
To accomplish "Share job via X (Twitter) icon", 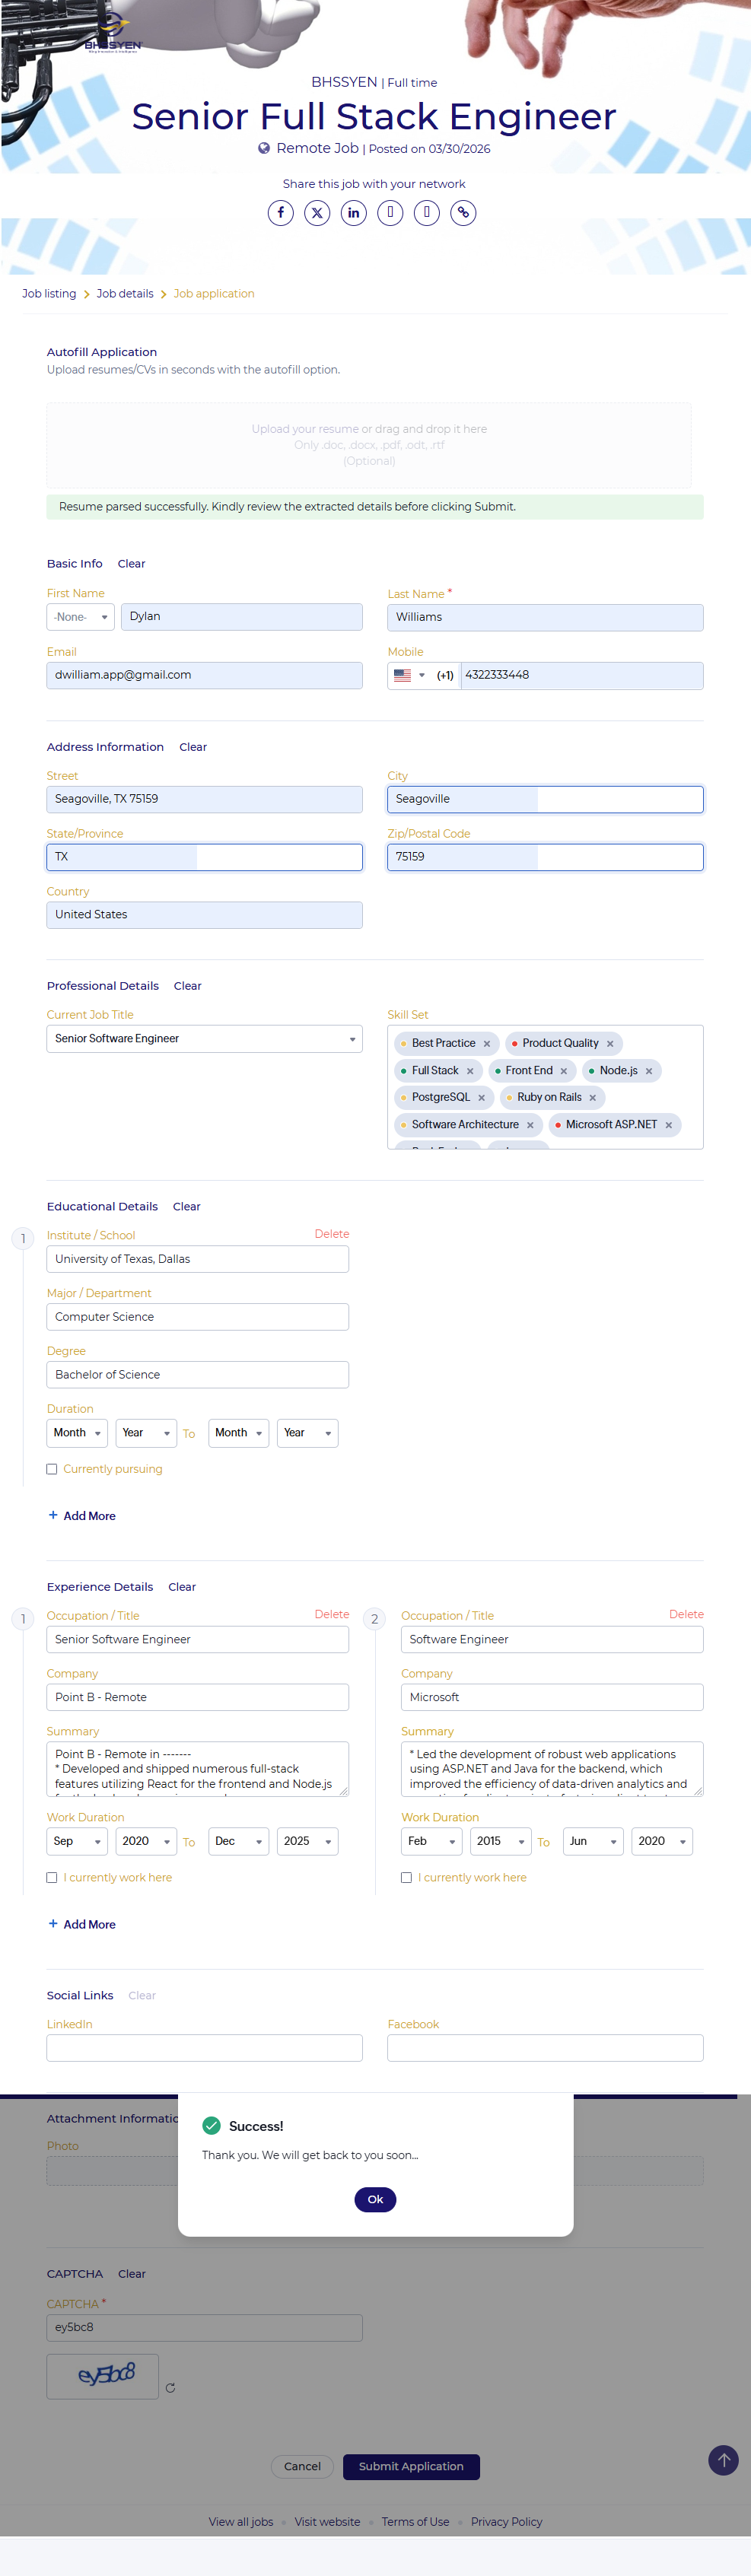I will click(x=317, y=213).
